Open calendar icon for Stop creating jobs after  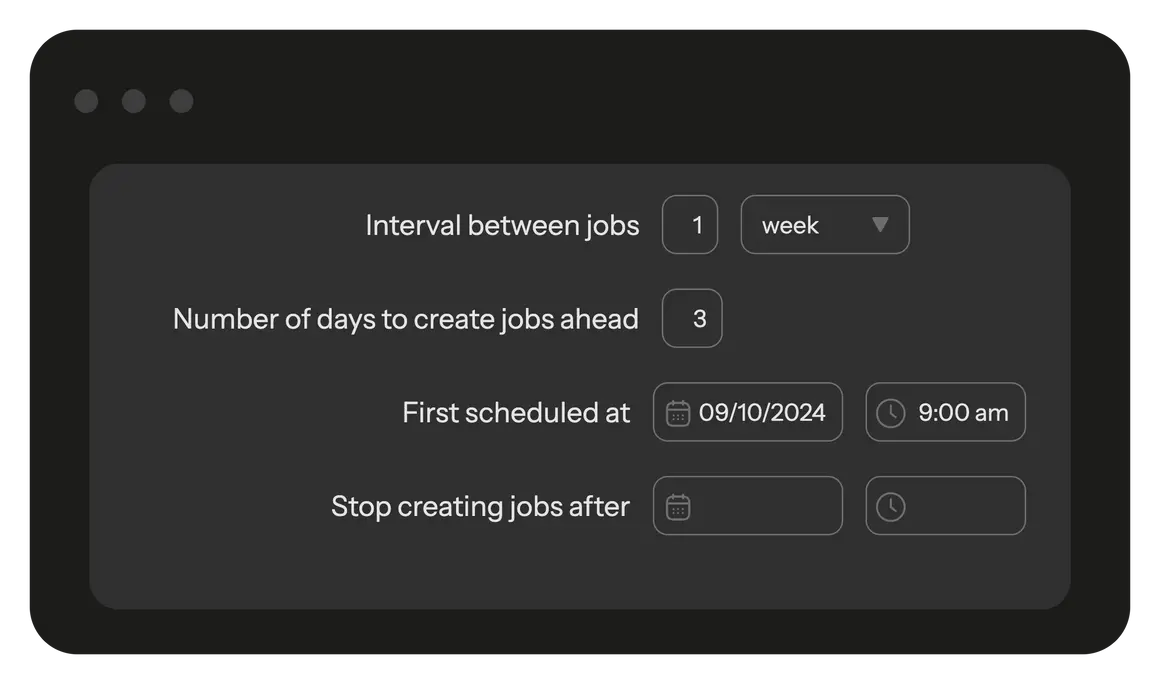point(678,507)
